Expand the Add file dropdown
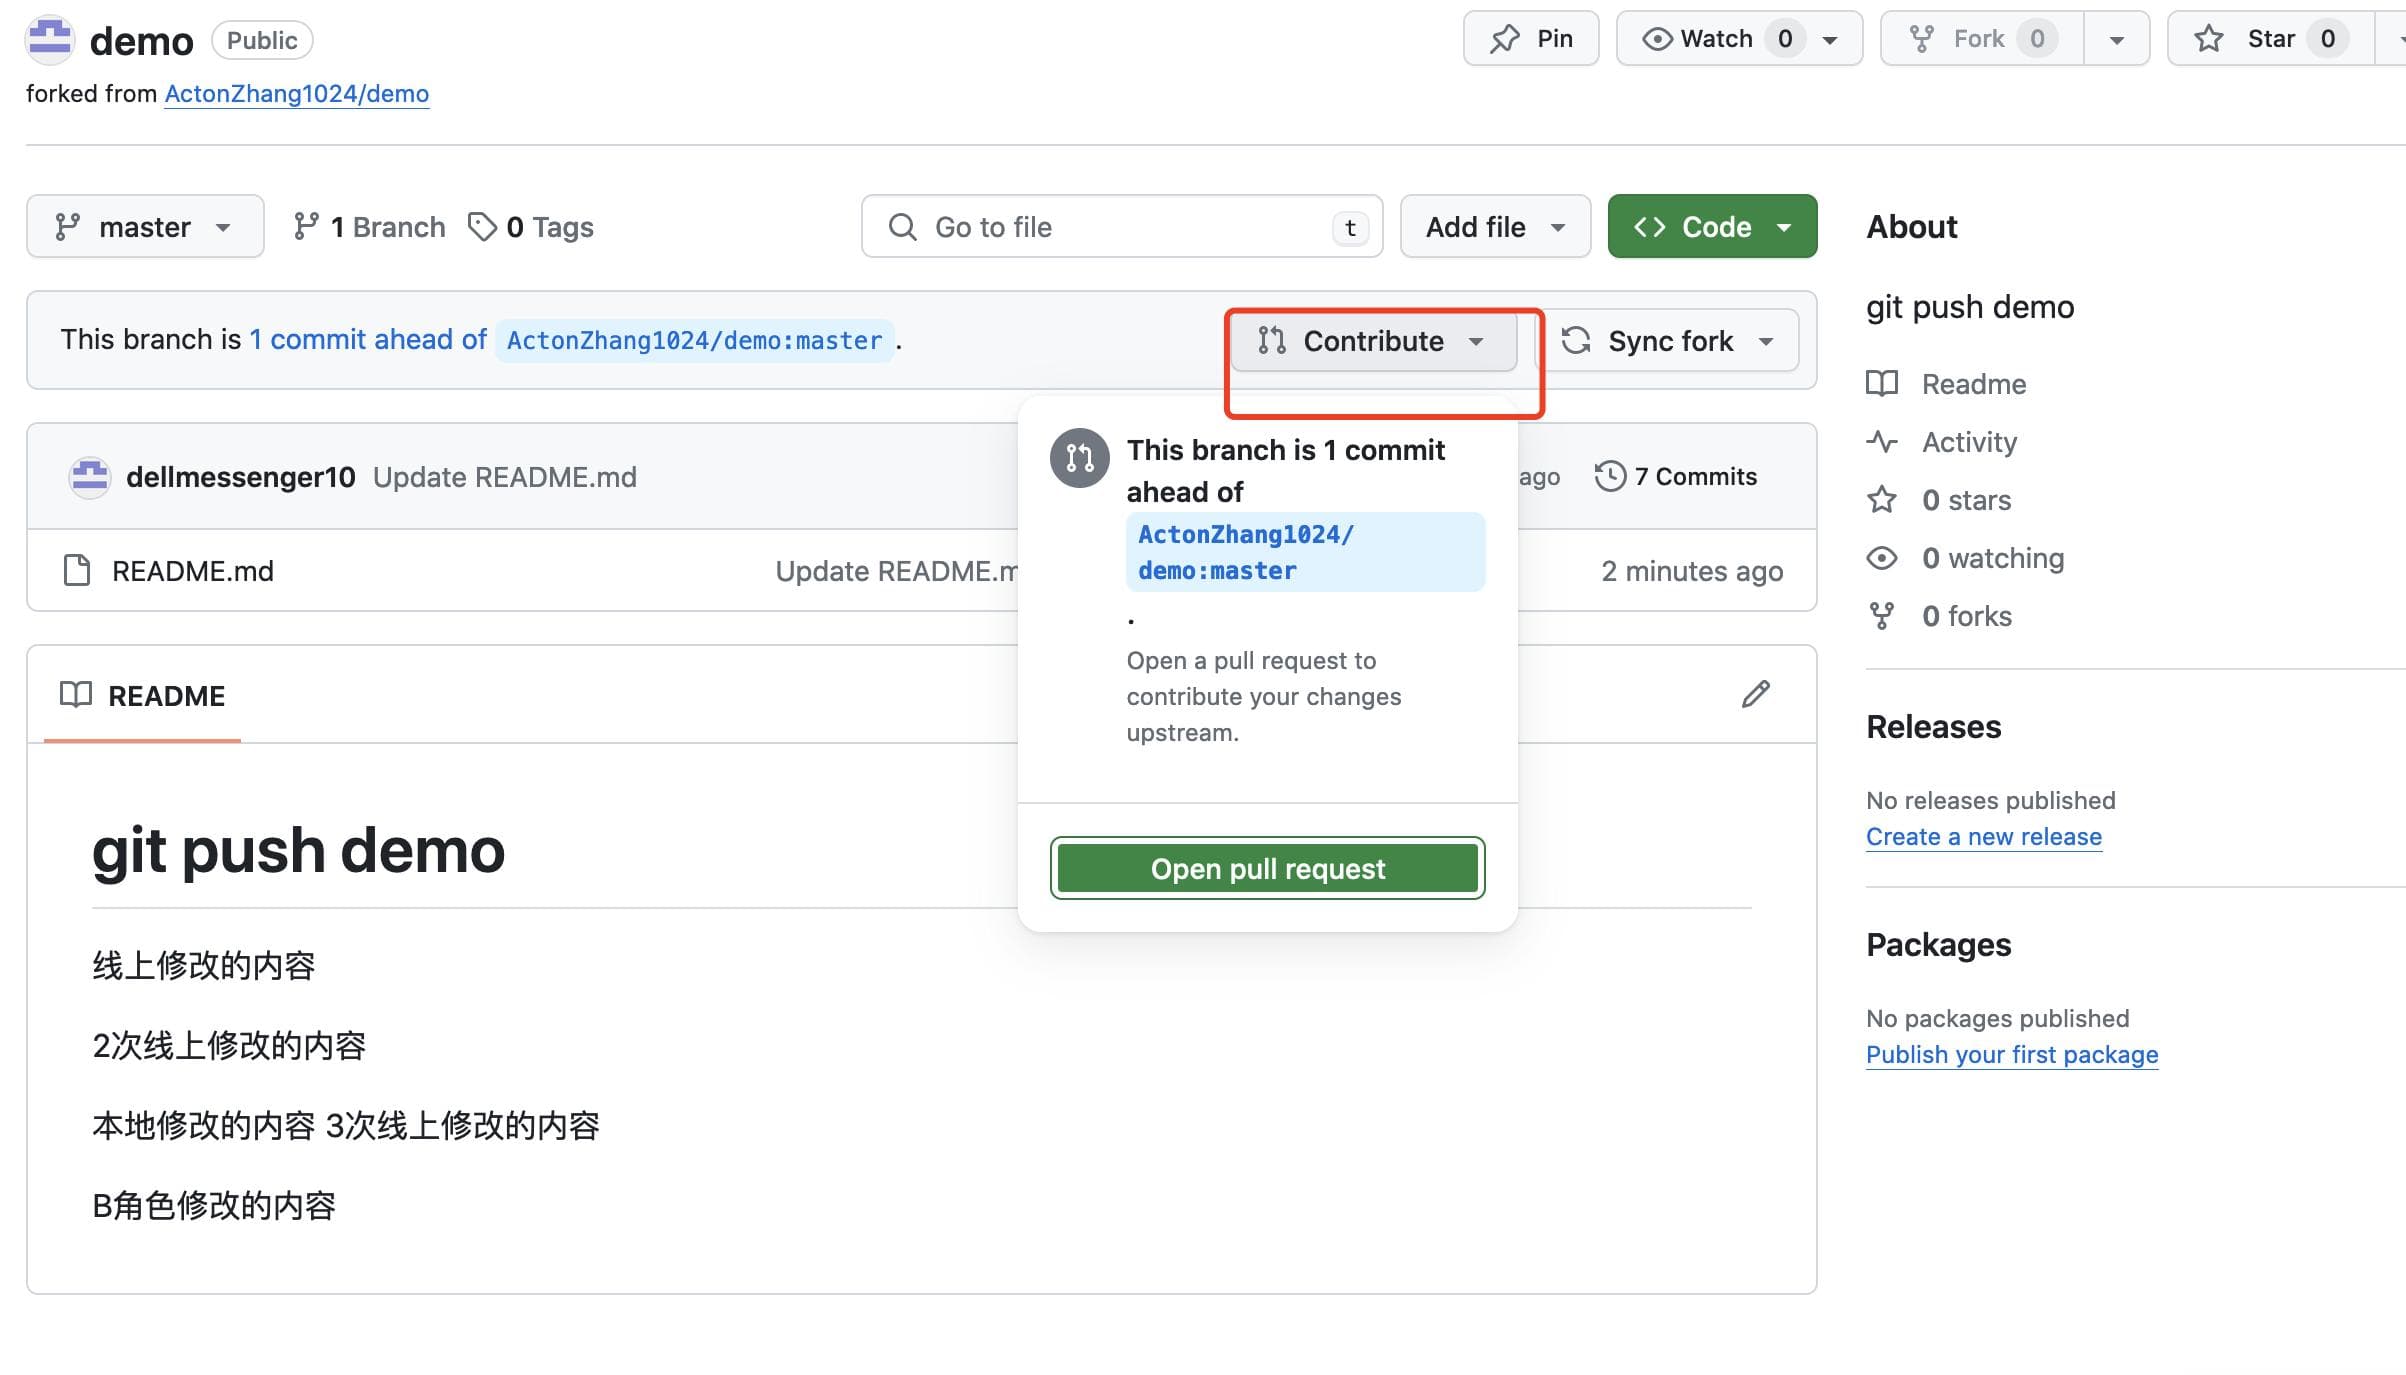The height and width of the screenshot is (1375, 2406). pyautogui.click(x=1495, y=227)
